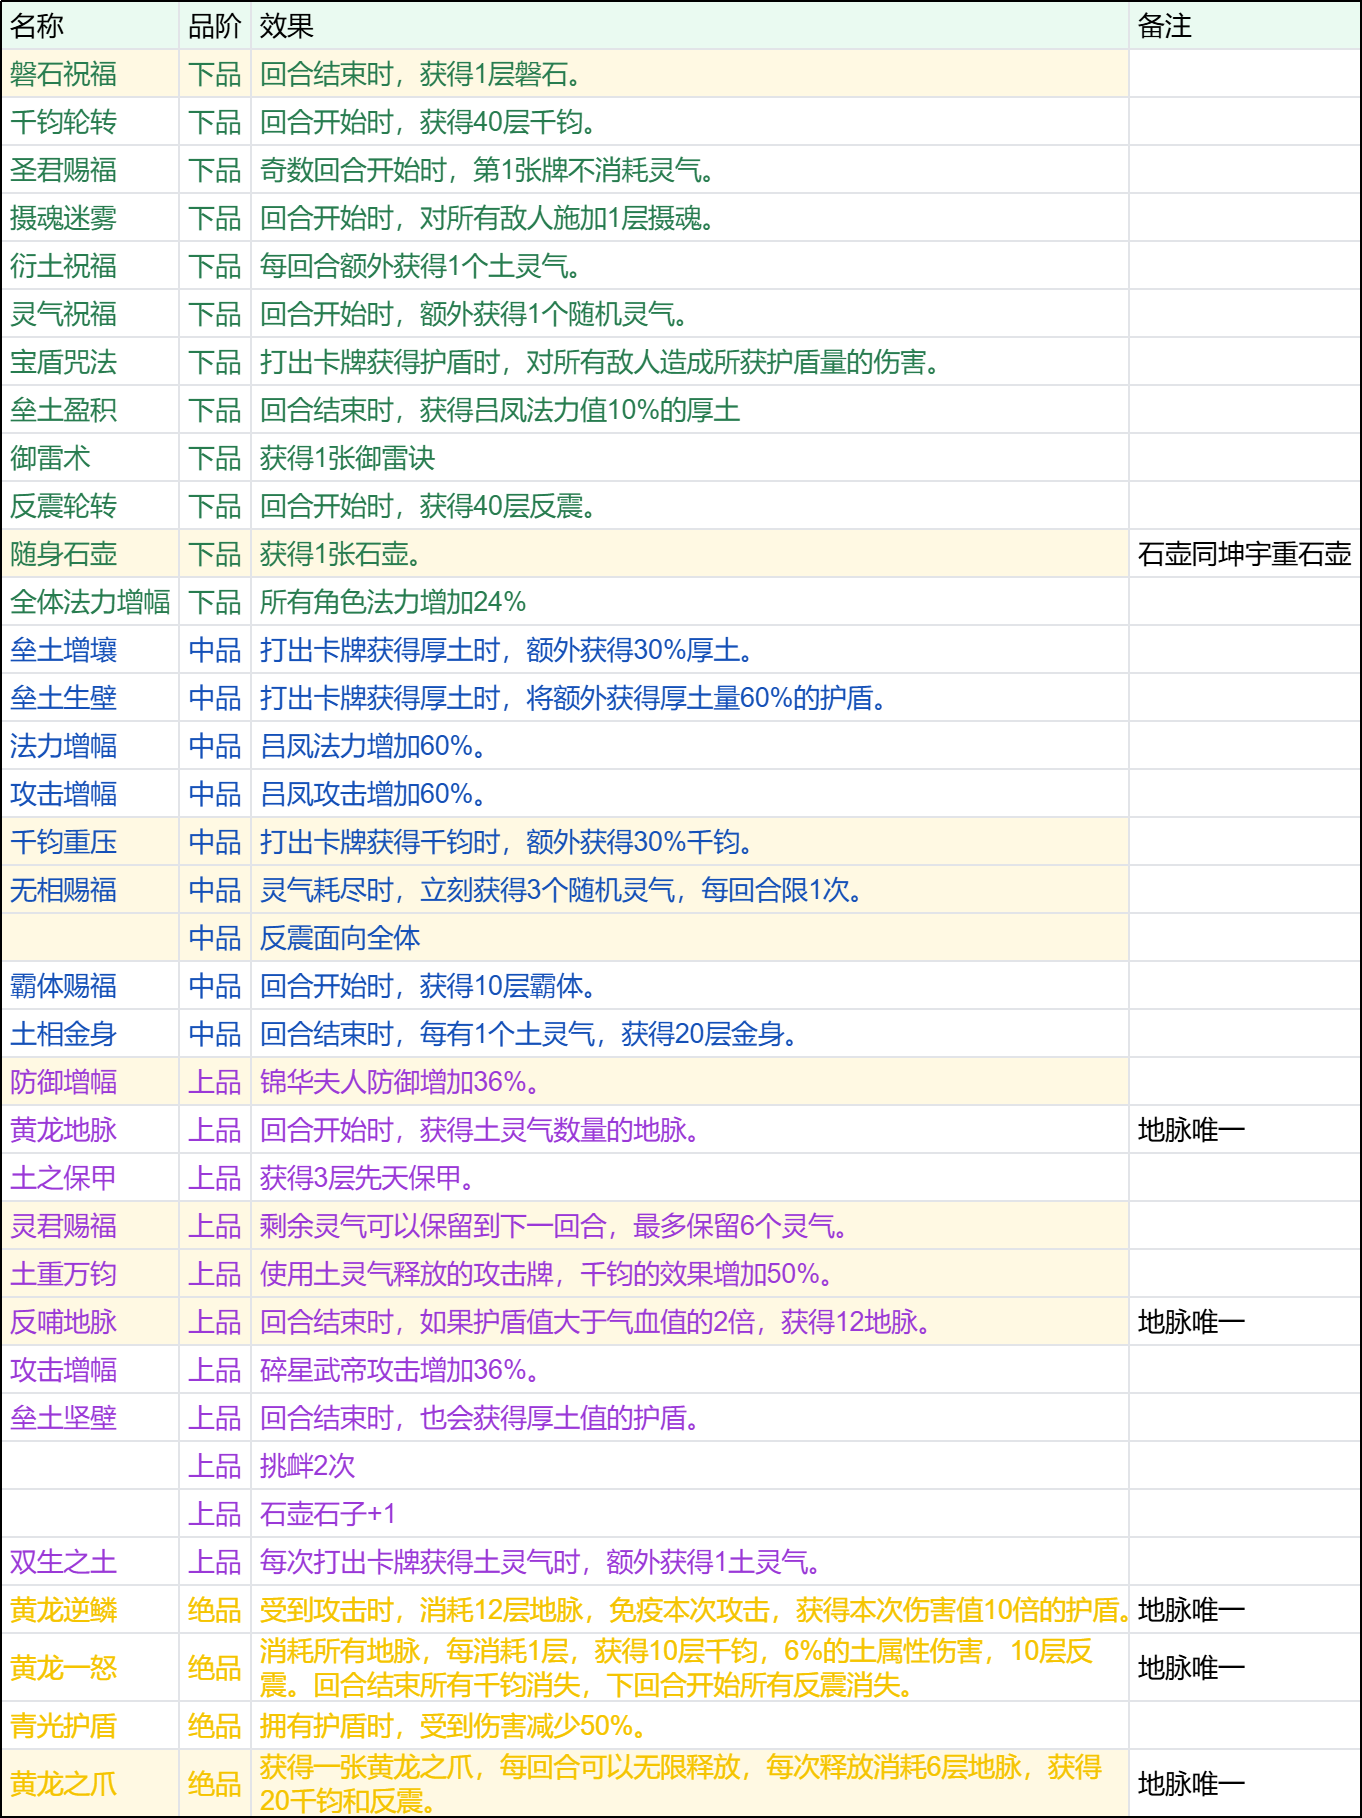Click the effect text '碎星武帝攻击增加36%。'

[x=400, y=1370]
